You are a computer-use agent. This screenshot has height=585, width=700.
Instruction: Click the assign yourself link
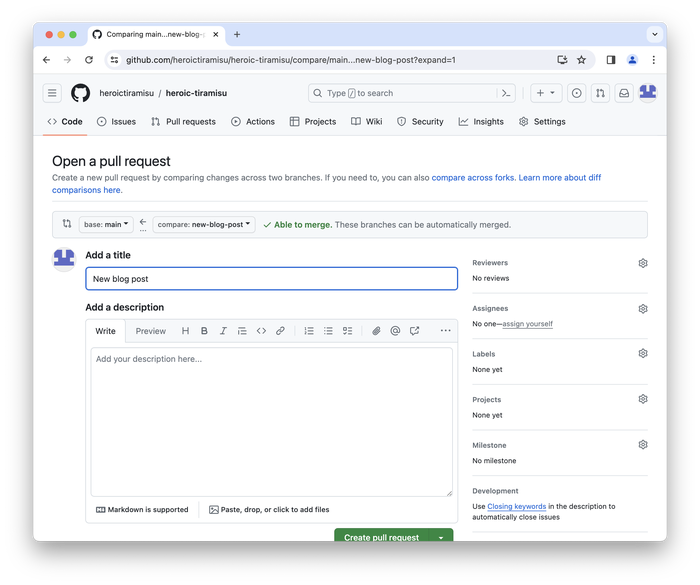tap(527, 324)
